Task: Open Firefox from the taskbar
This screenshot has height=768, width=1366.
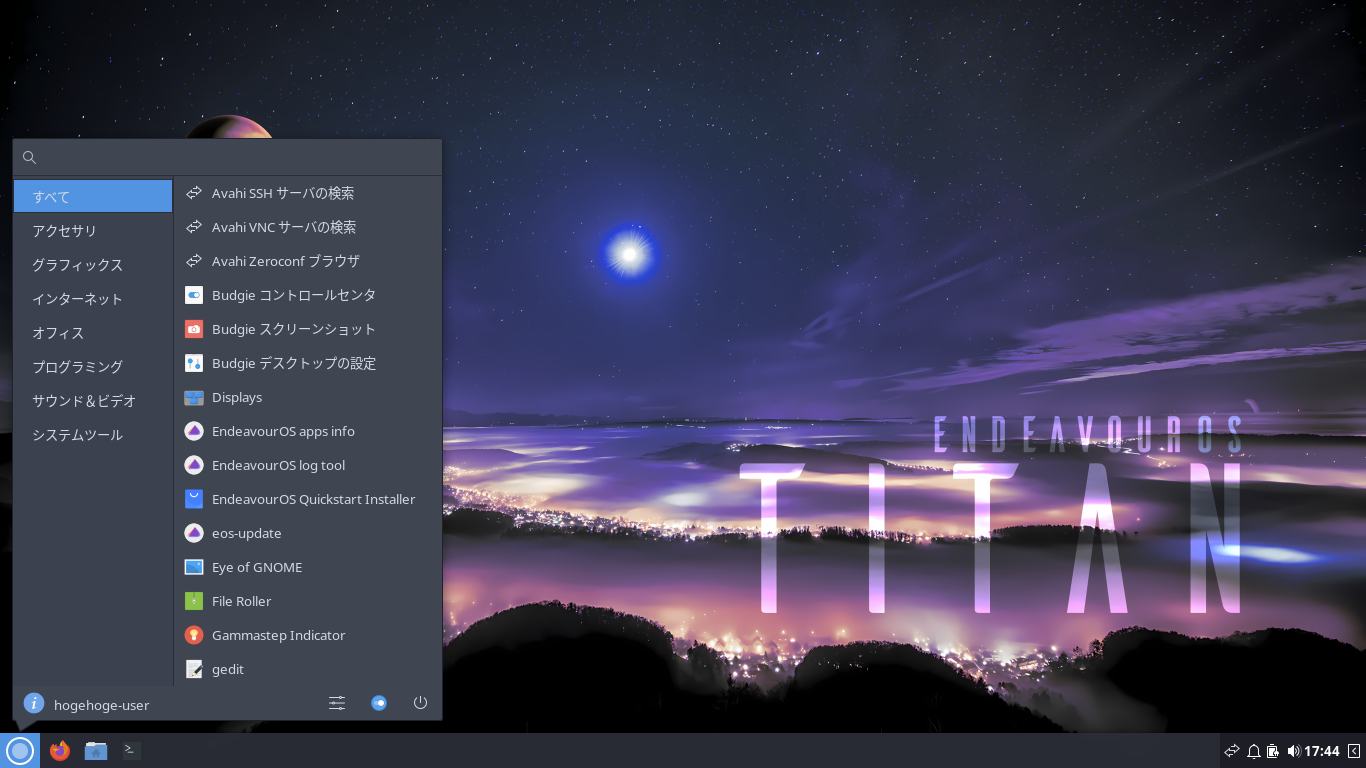Action: pos(60,750)
